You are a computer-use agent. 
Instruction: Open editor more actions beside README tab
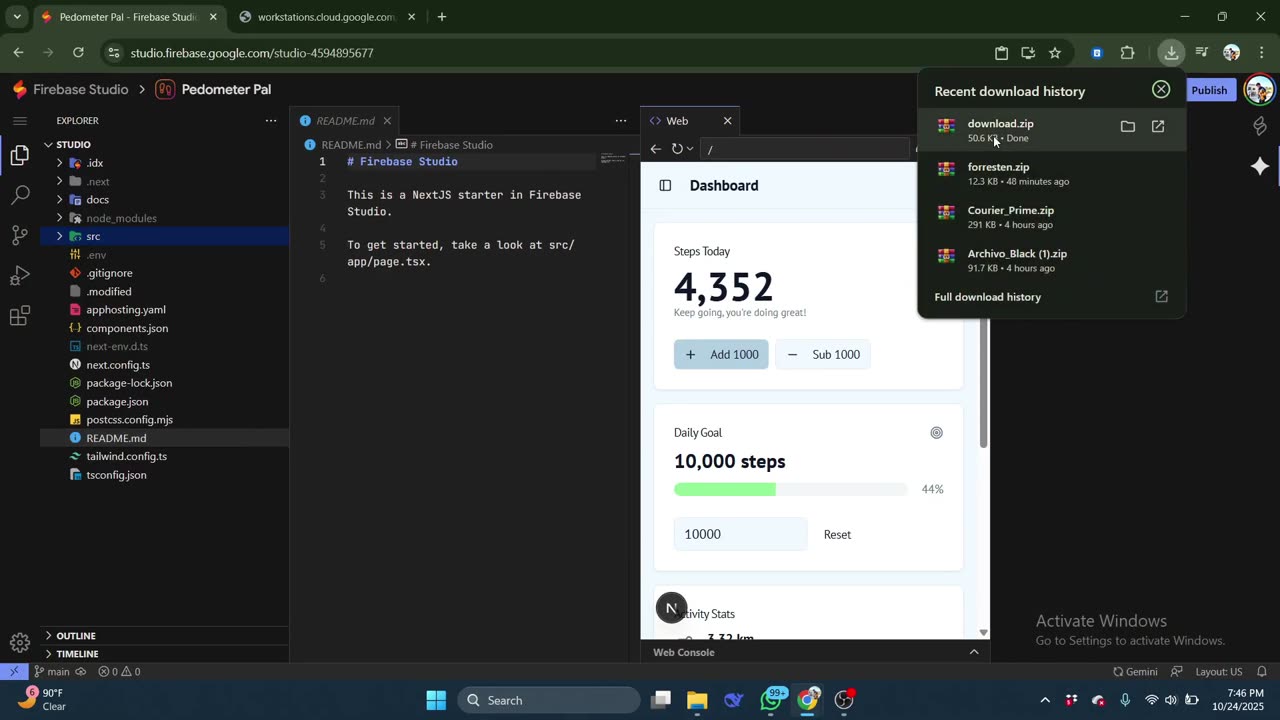(x=621, y=121)
